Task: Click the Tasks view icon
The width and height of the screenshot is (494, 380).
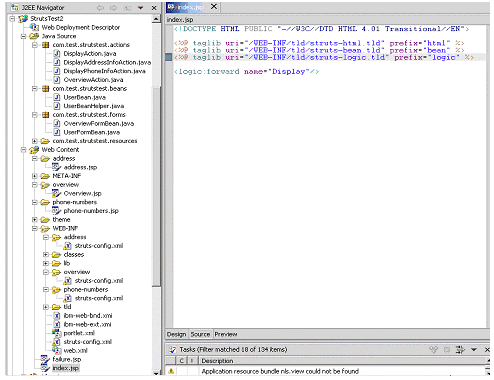Action: pos(172,349)
